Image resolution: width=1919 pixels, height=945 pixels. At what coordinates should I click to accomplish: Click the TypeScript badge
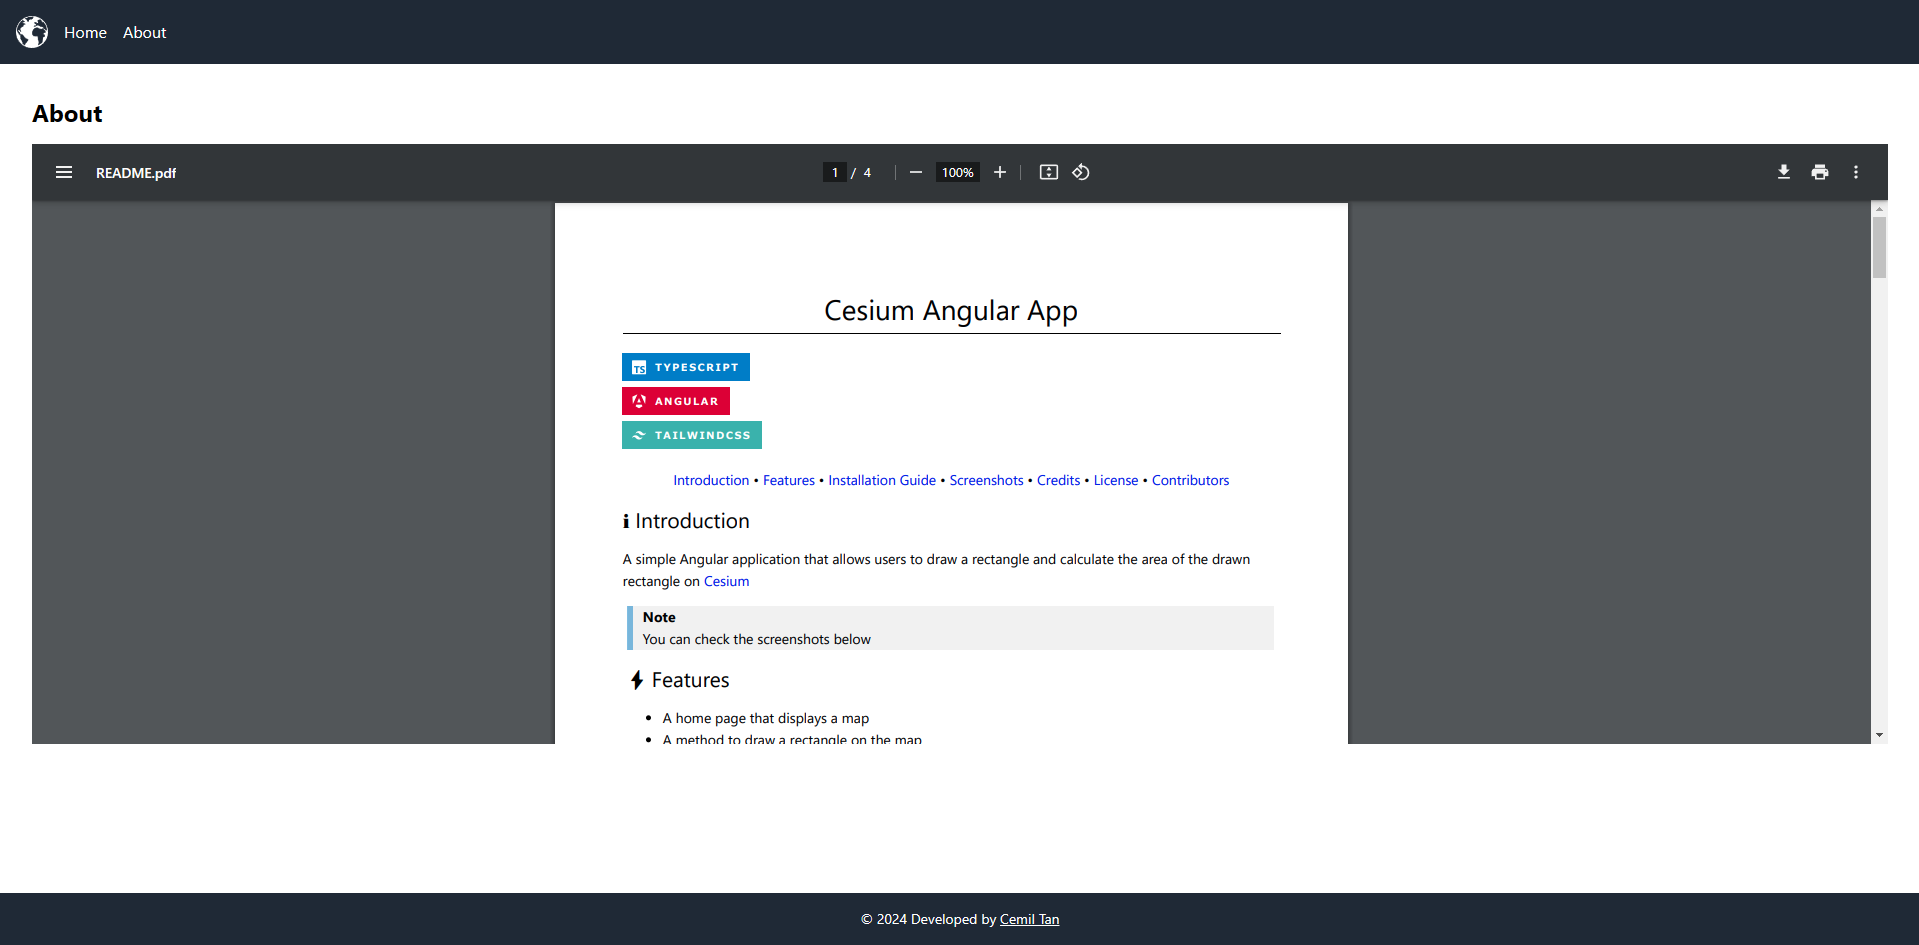tap(686, 367)
